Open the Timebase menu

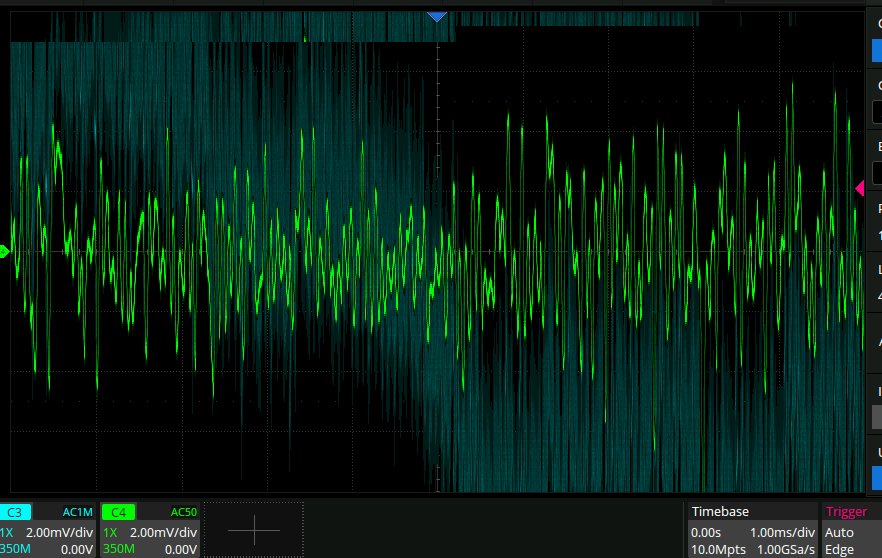pos(720,511)
